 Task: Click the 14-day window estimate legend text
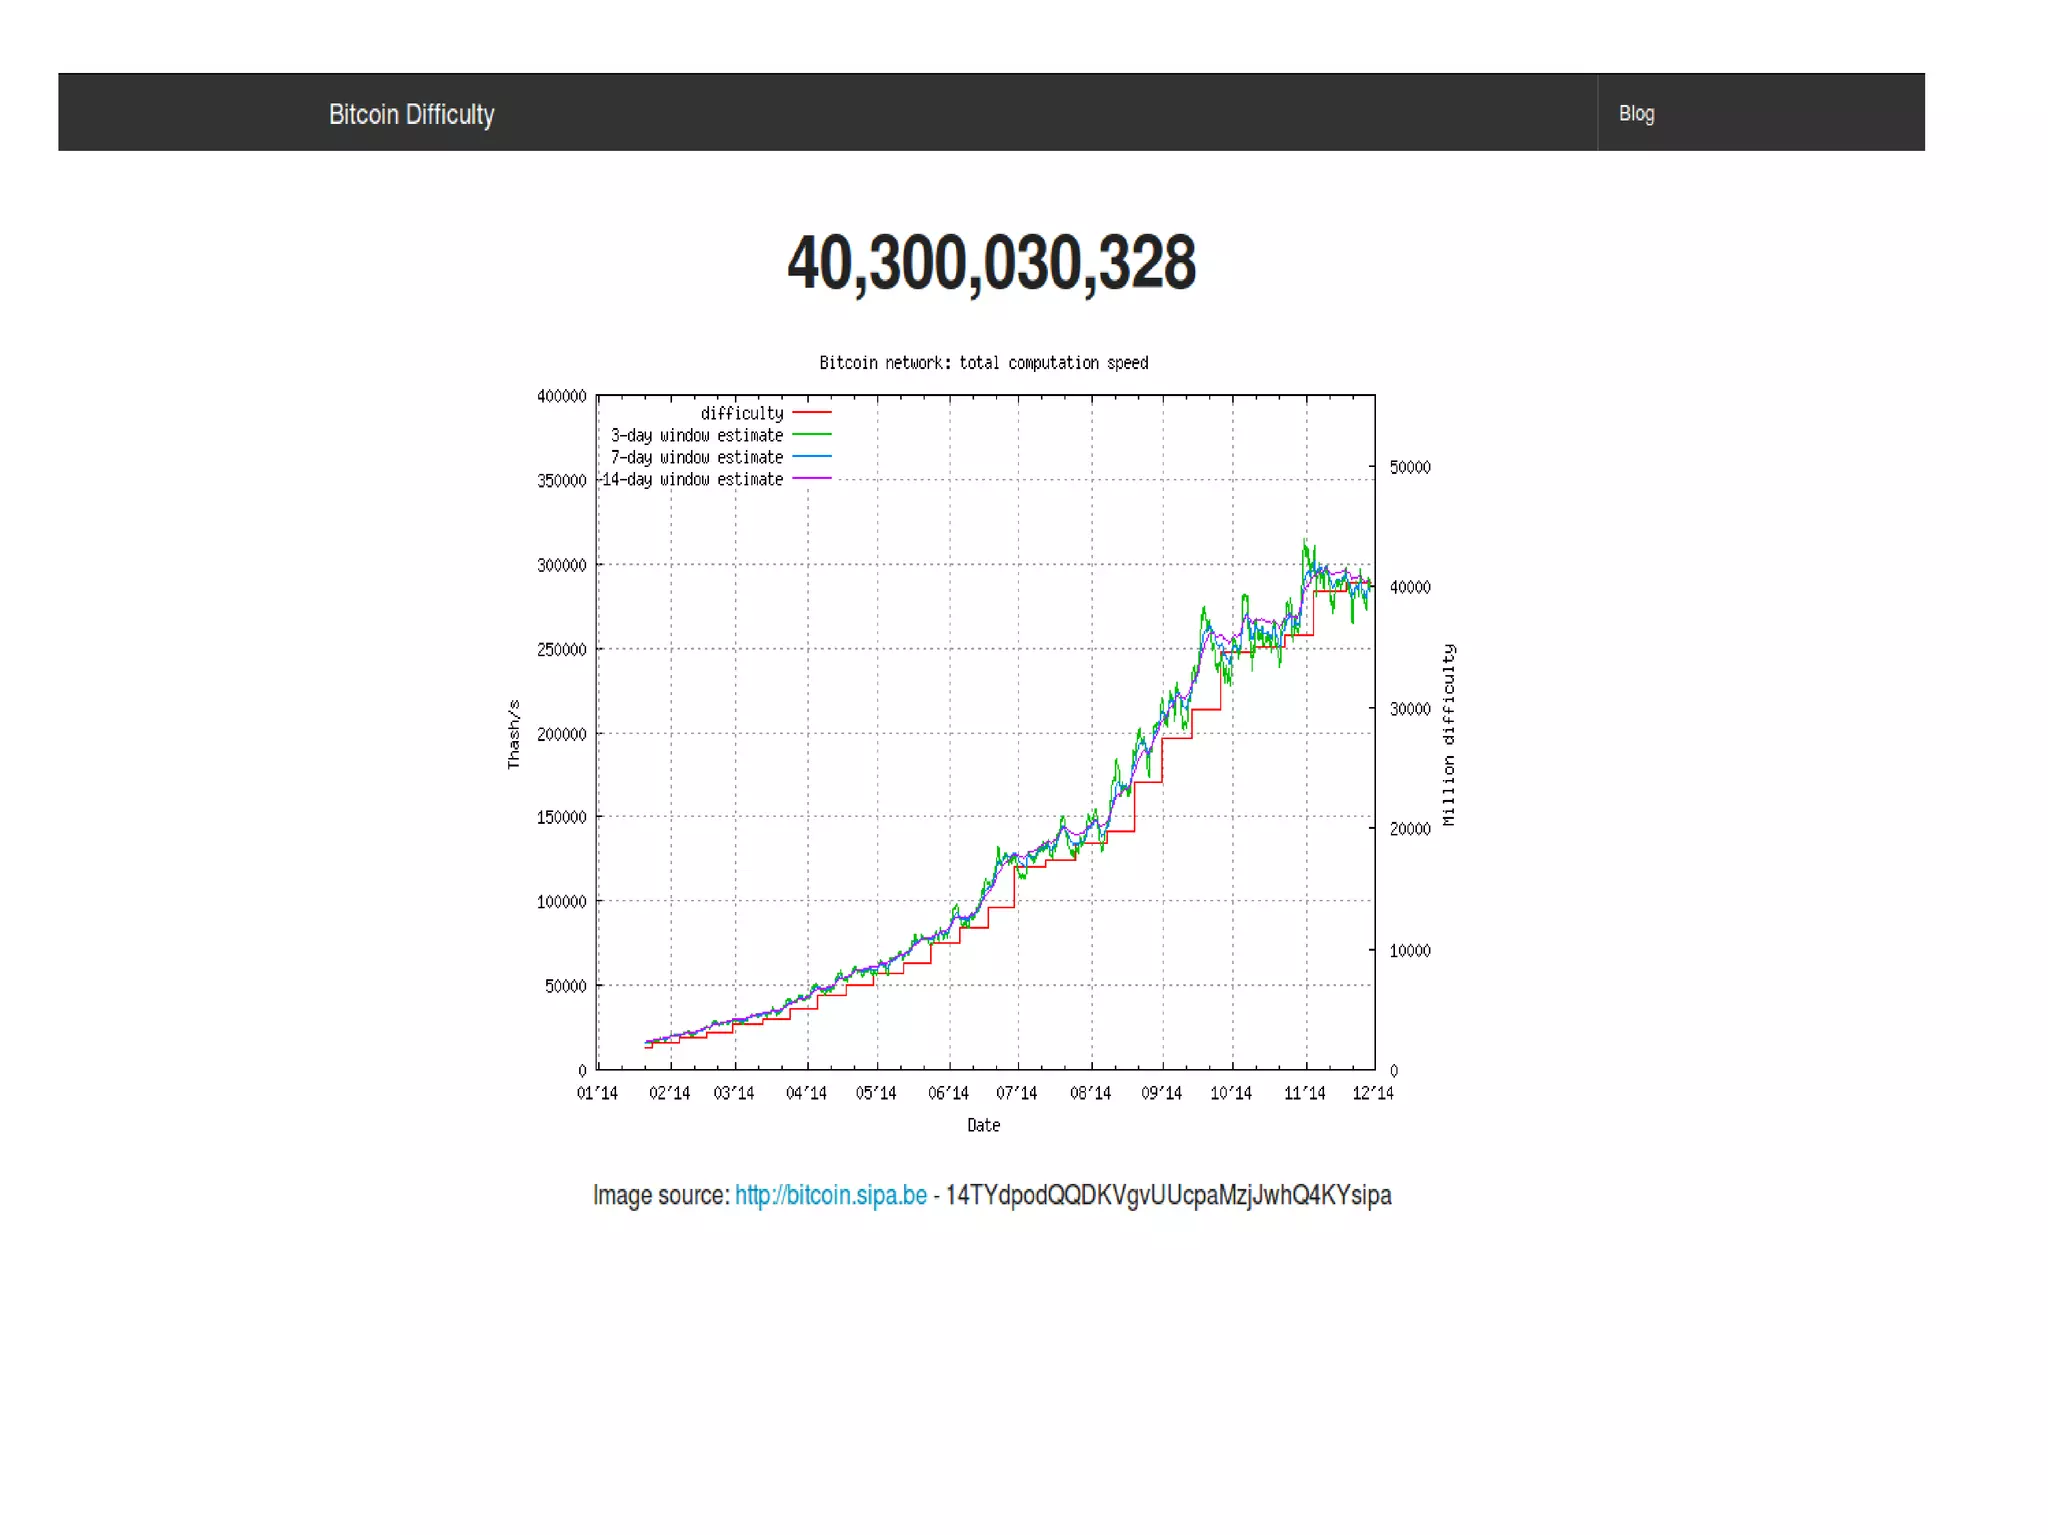[692, 480]
